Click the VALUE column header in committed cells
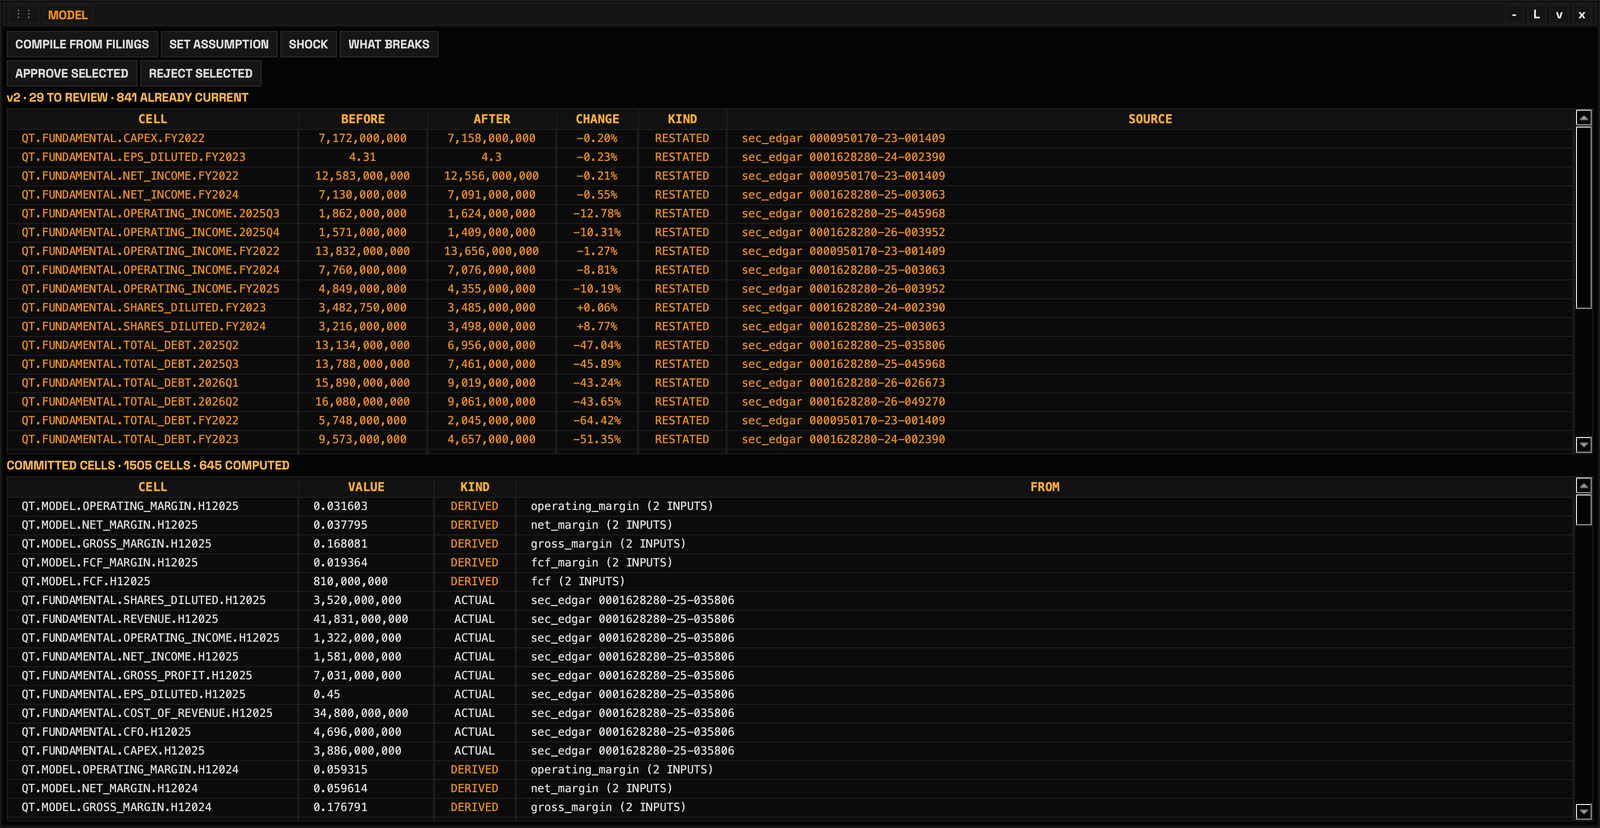 tap(366, 487)
